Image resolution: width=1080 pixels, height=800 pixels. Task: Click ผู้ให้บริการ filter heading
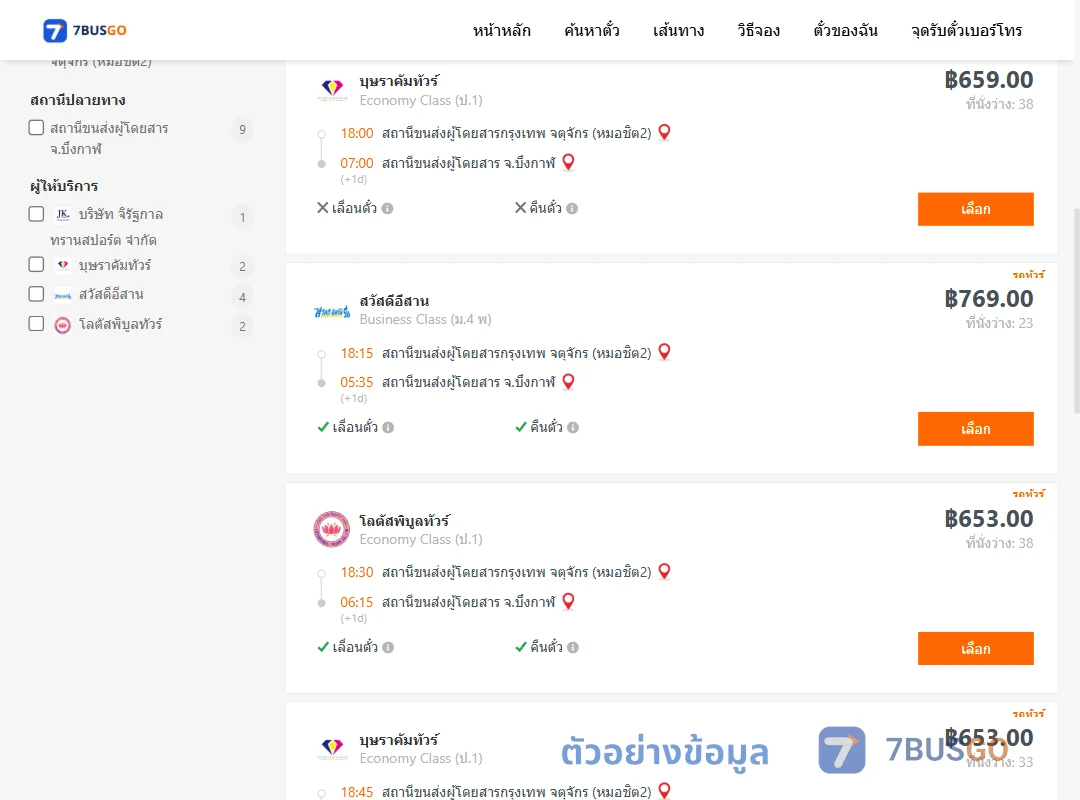(64, 186)
